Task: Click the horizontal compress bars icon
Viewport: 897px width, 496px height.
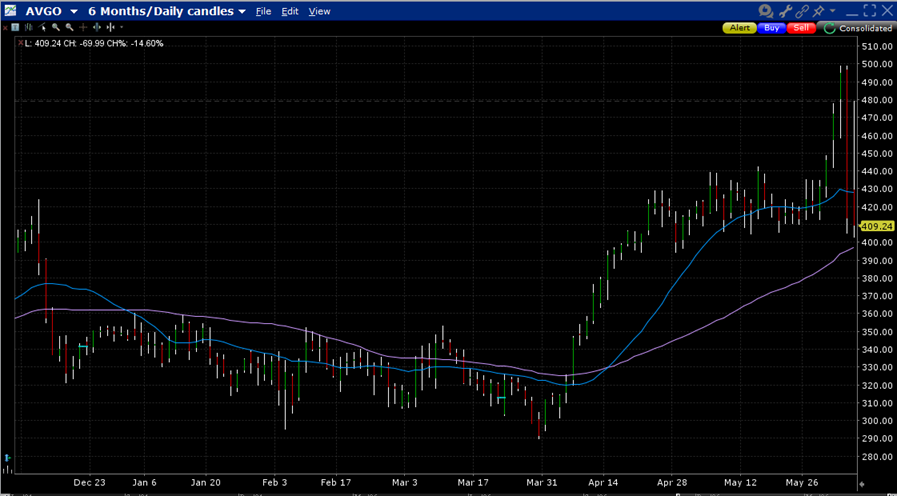Action: point(110,27)
